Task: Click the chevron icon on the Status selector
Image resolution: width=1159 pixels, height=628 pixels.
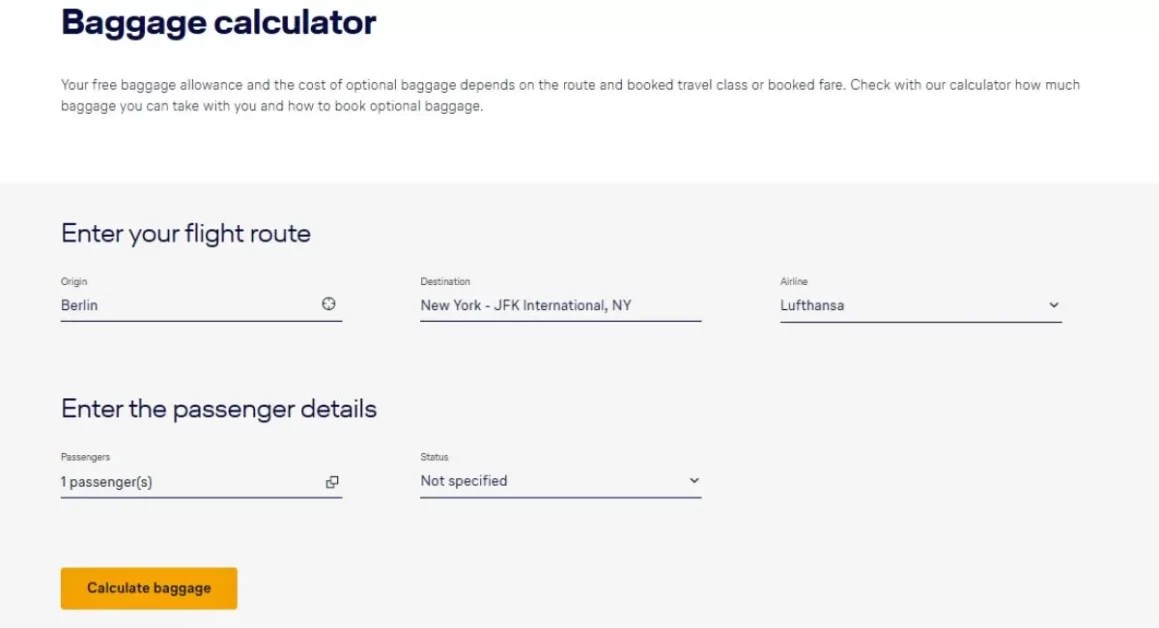Action: [693, 481]
